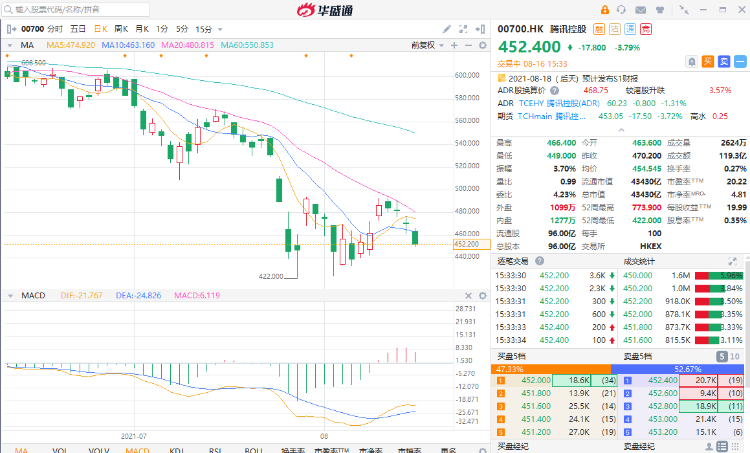Open TCEHY 腾讯控股(ADR) link

(x=559, y=103)
